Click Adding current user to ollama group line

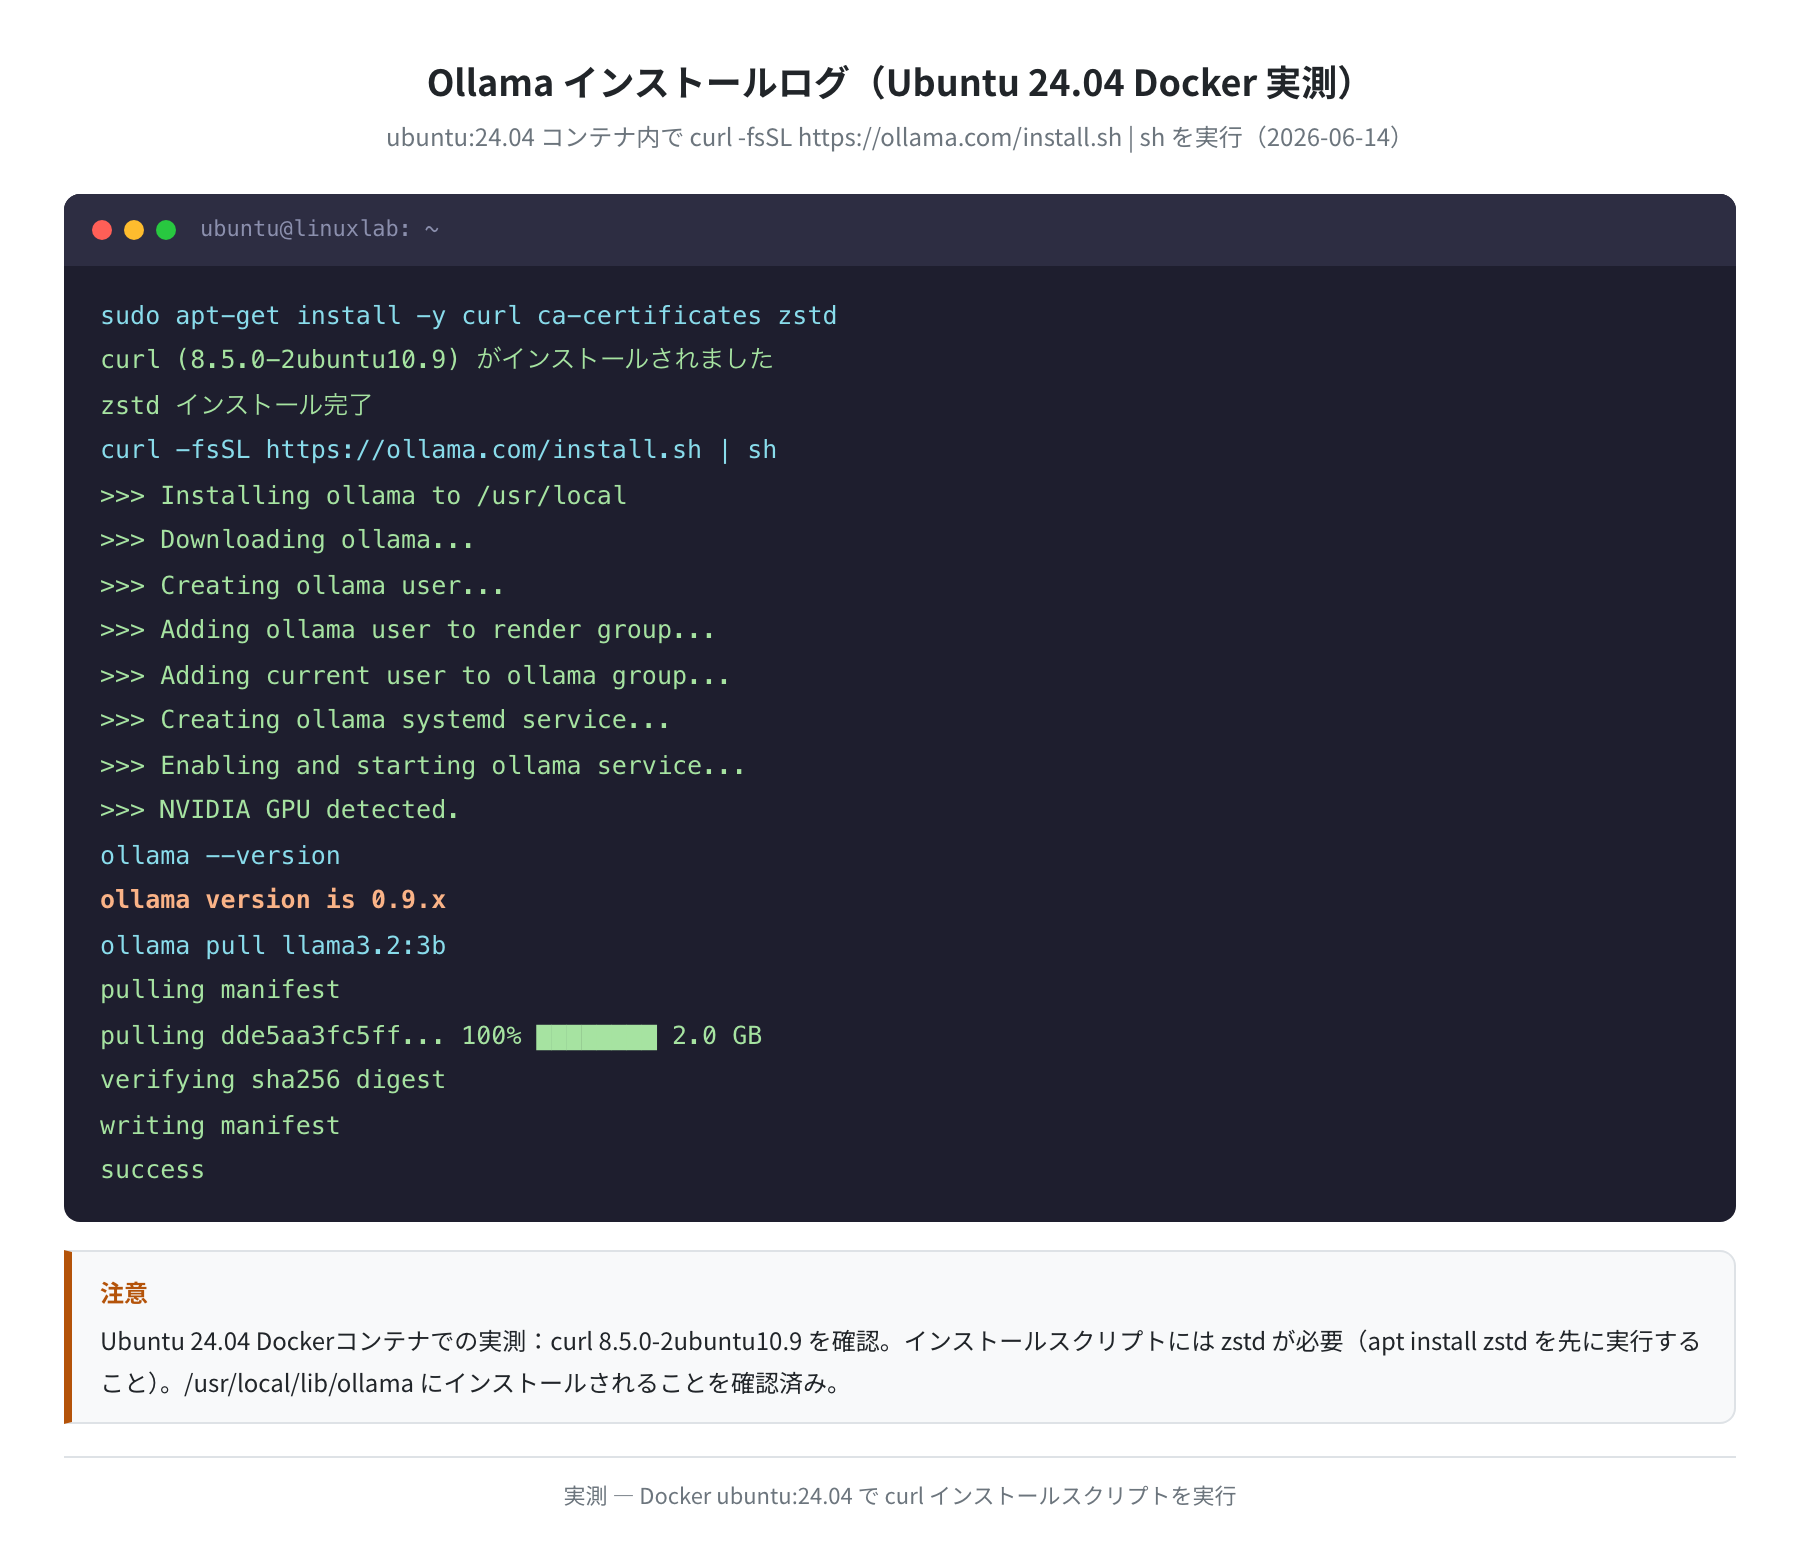tap(415, 676)
